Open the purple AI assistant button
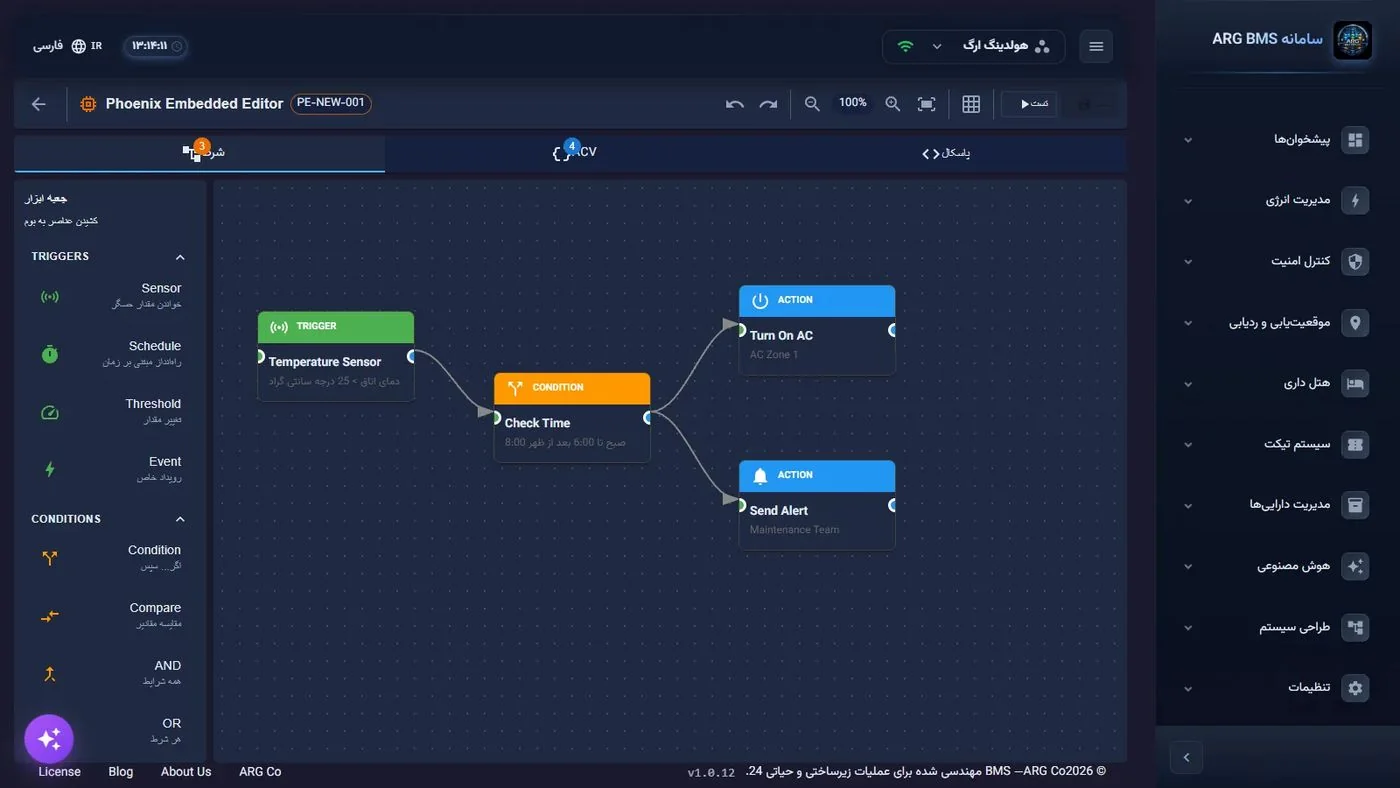Image resolution: width=1400 pixels, height=788 pixels. click(49, 739)
